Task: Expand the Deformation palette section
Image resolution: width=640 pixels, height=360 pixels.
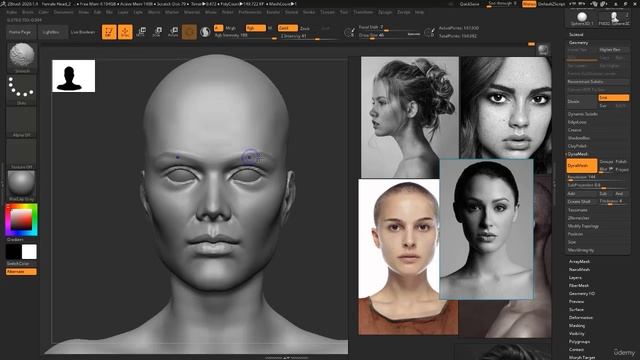Action: click(x=580, y=318)
